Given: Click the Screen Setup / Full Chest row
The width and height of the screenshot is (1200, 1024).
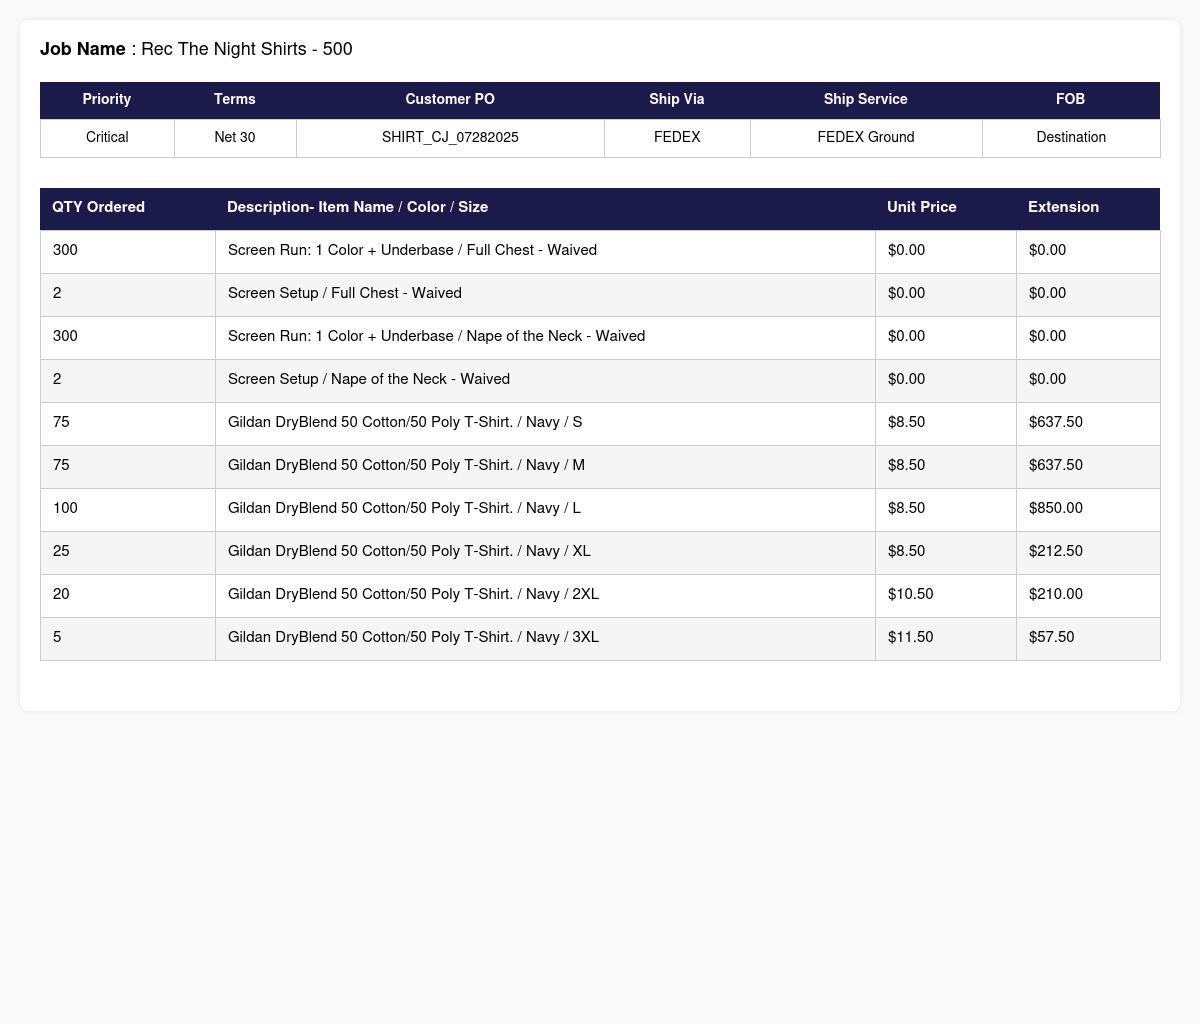Looking at the screenshot, I should [345, 294].
